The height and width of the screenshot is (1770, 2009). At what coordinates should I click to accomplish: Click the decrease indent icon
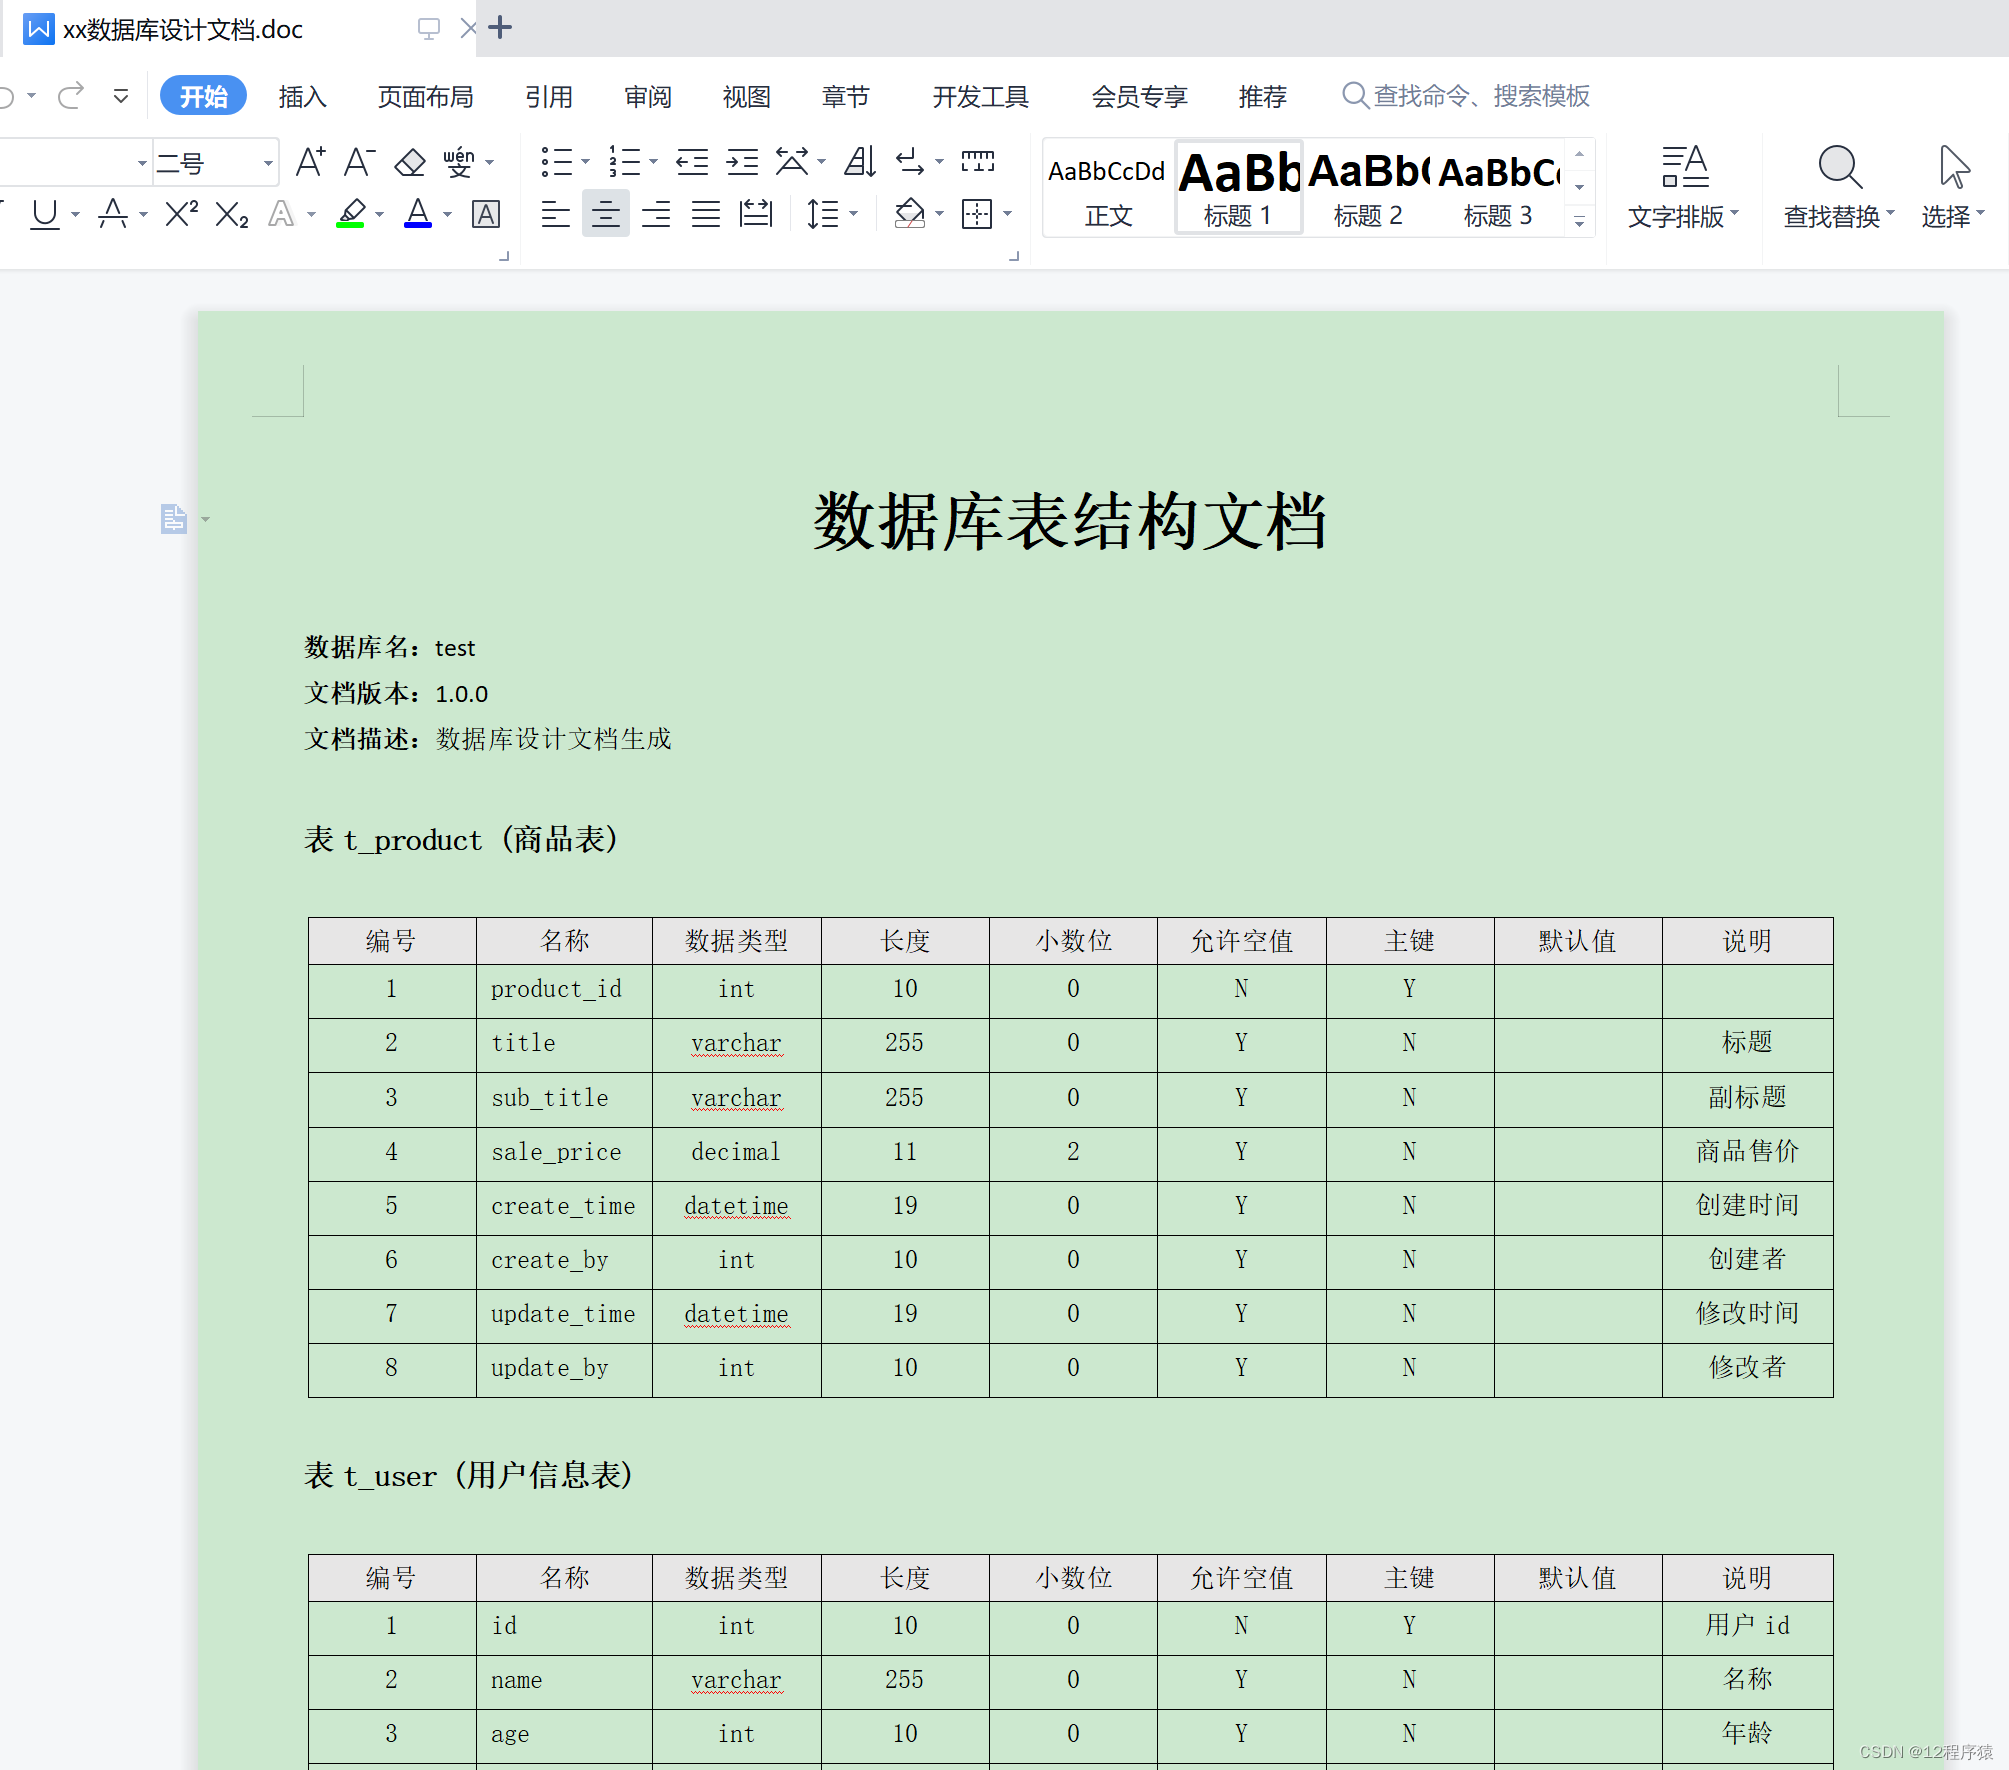[692, 162]
